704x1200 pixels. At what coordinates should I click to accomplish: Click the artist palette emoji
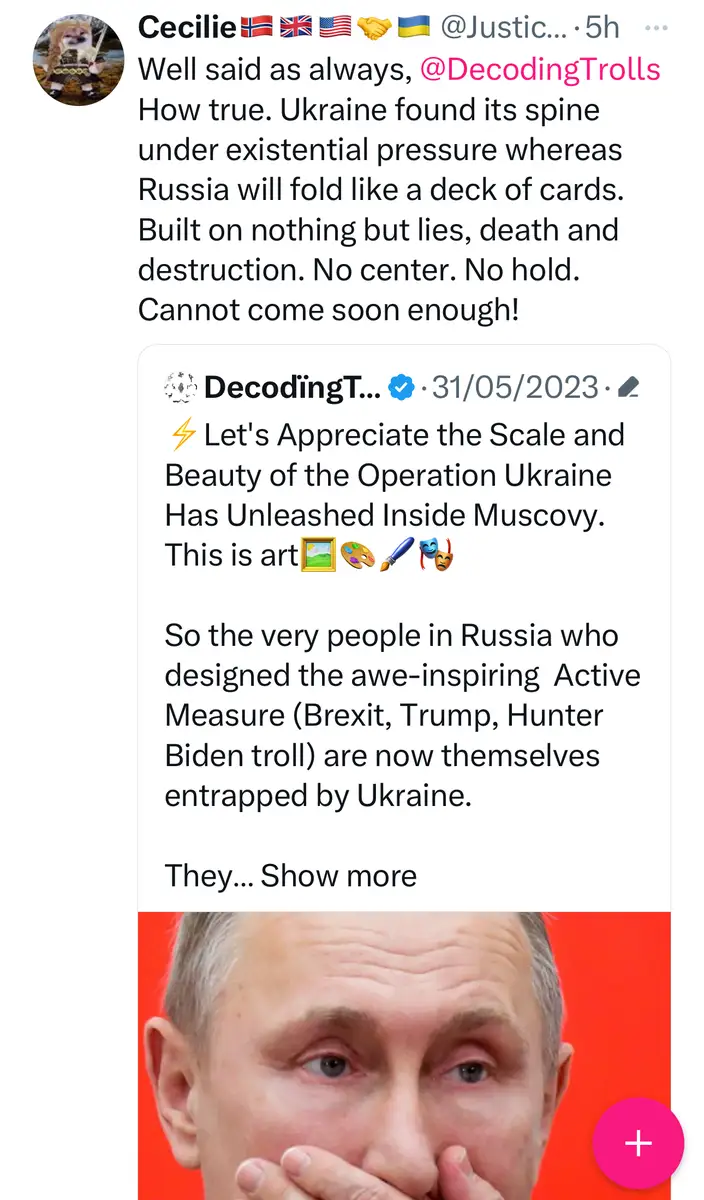click(x=357, y=554)
